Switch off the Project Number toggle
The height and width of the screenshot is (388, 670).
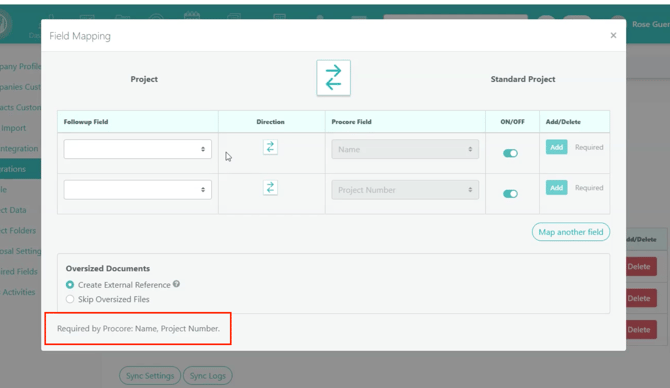pos(510,194)
